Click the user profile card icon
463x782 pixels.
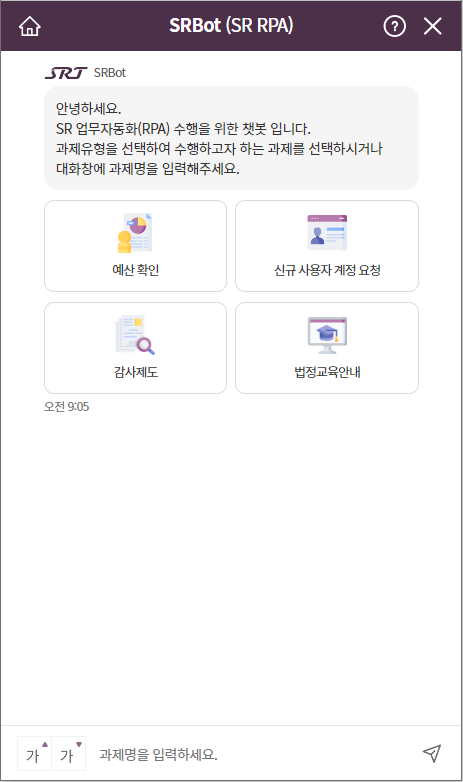coord(327,232)
